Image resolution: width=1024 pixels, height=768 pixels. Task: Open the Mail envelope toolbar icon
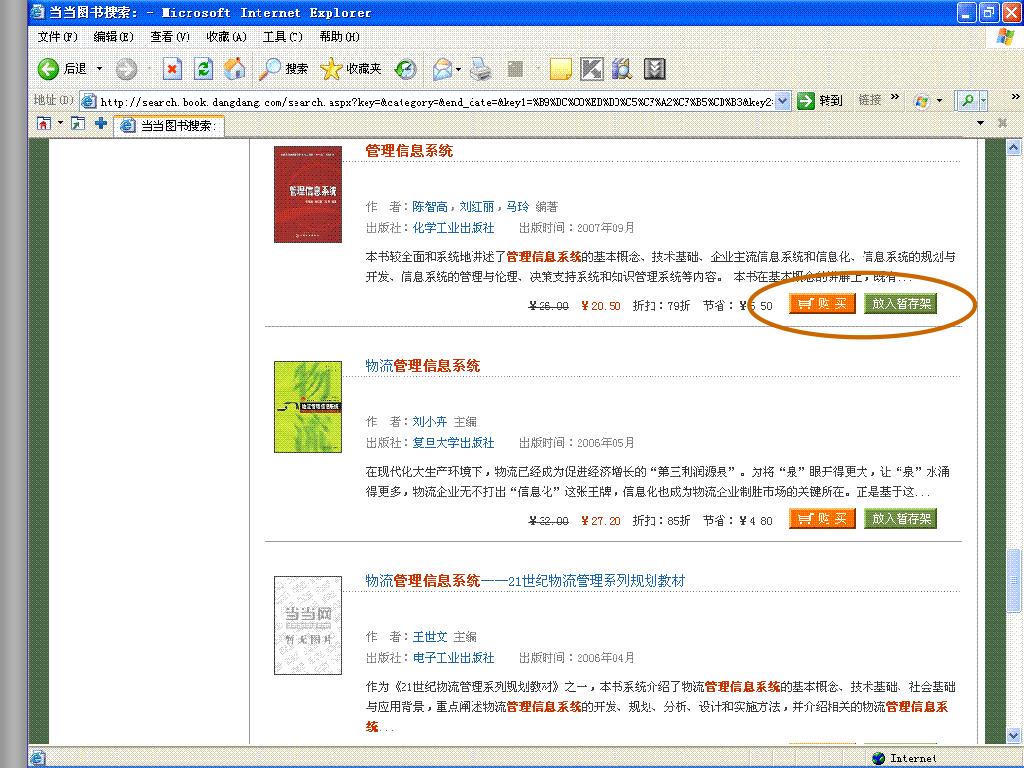coord(443,69)
